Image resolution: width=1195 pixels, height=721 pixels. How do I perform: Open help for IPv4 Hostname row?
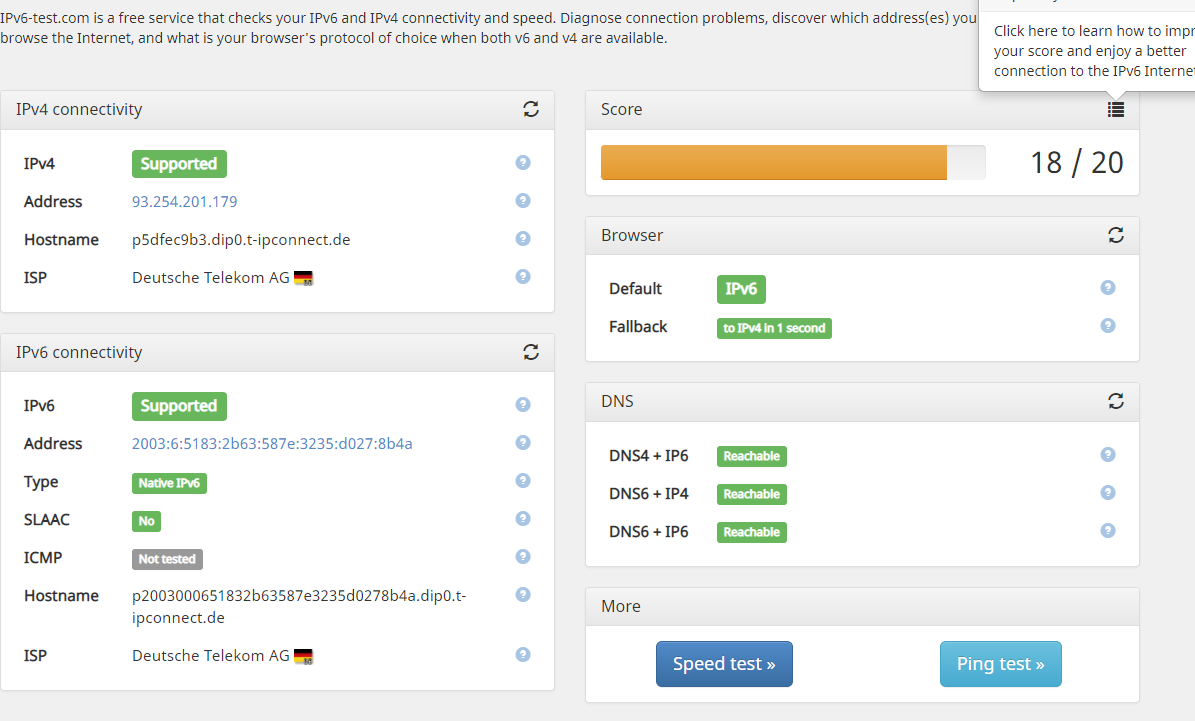pyautogui.click(x=523, y=239)
